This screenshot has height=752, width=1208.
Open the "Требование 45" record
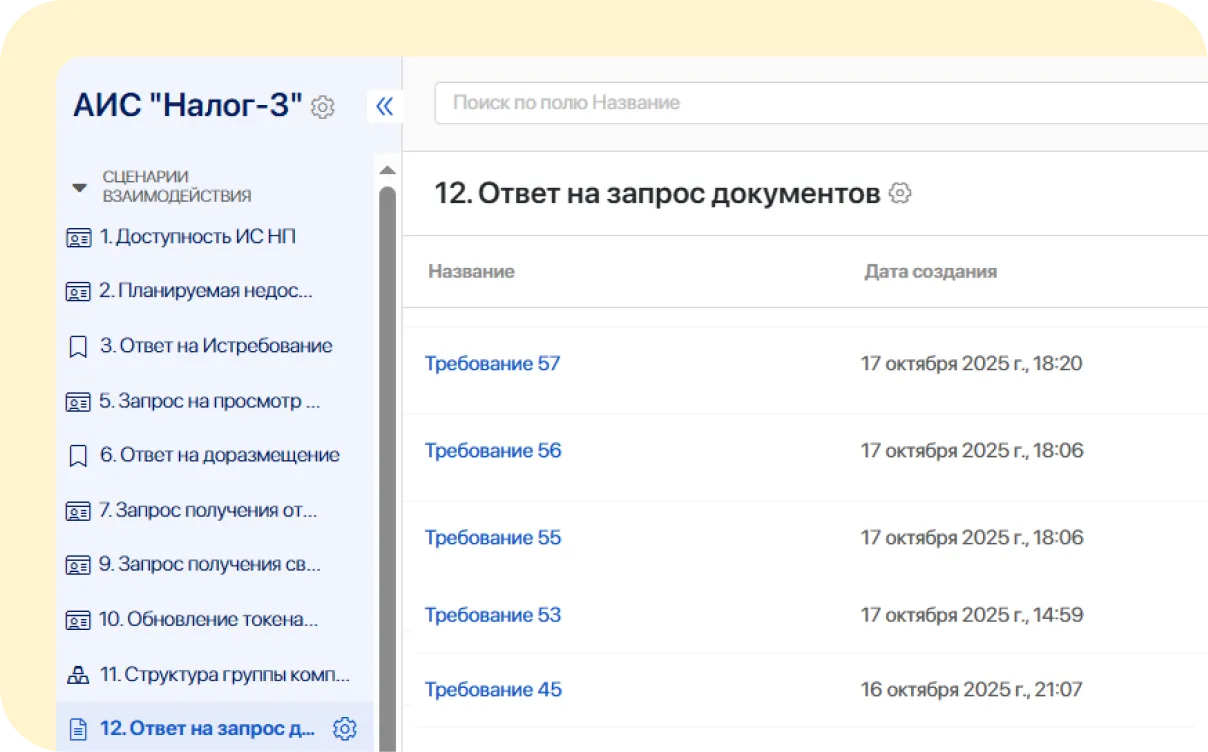(x=493, y=689)
